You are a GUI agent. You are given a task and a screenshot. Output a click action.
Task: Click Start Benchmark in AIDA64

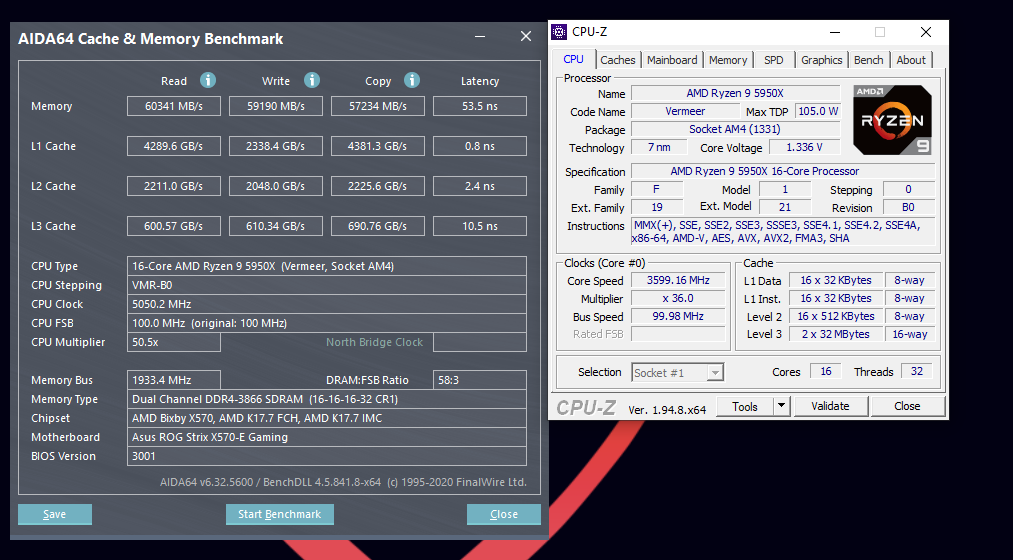[280, 514]
